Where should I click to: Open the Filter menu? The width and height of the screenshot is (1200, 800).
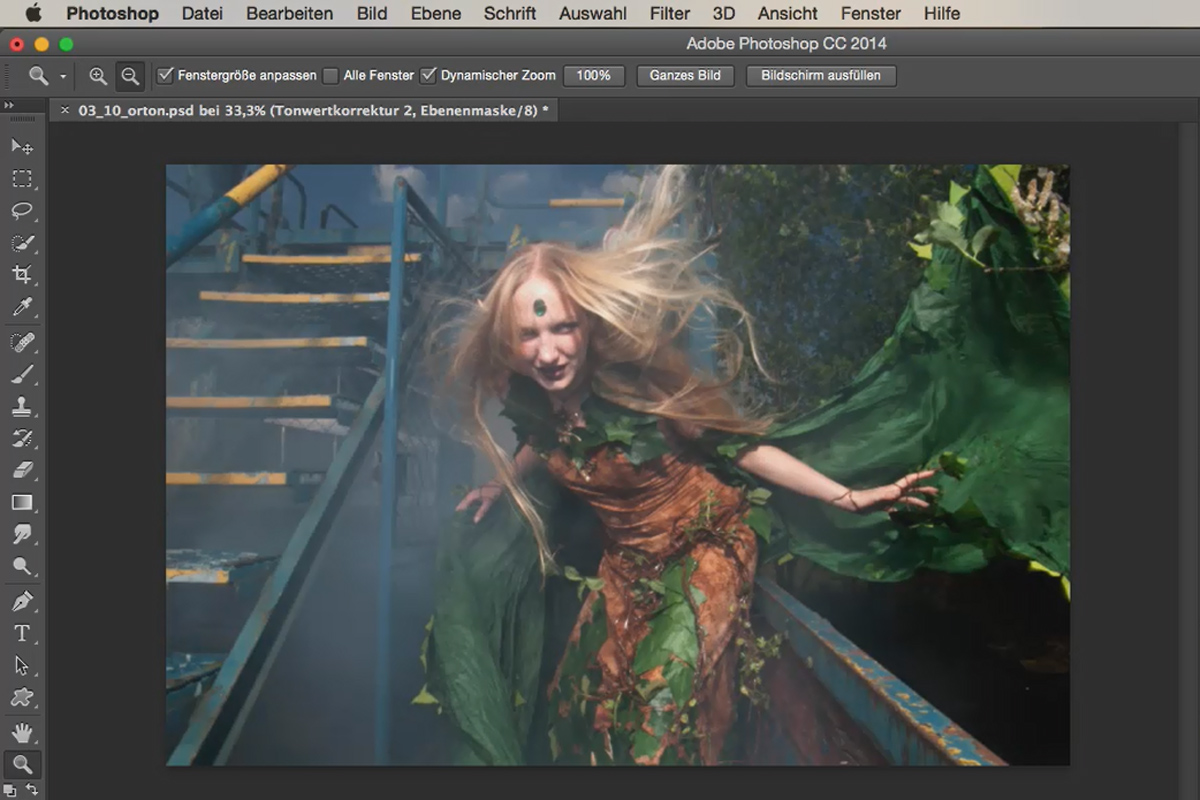[670, 14]
